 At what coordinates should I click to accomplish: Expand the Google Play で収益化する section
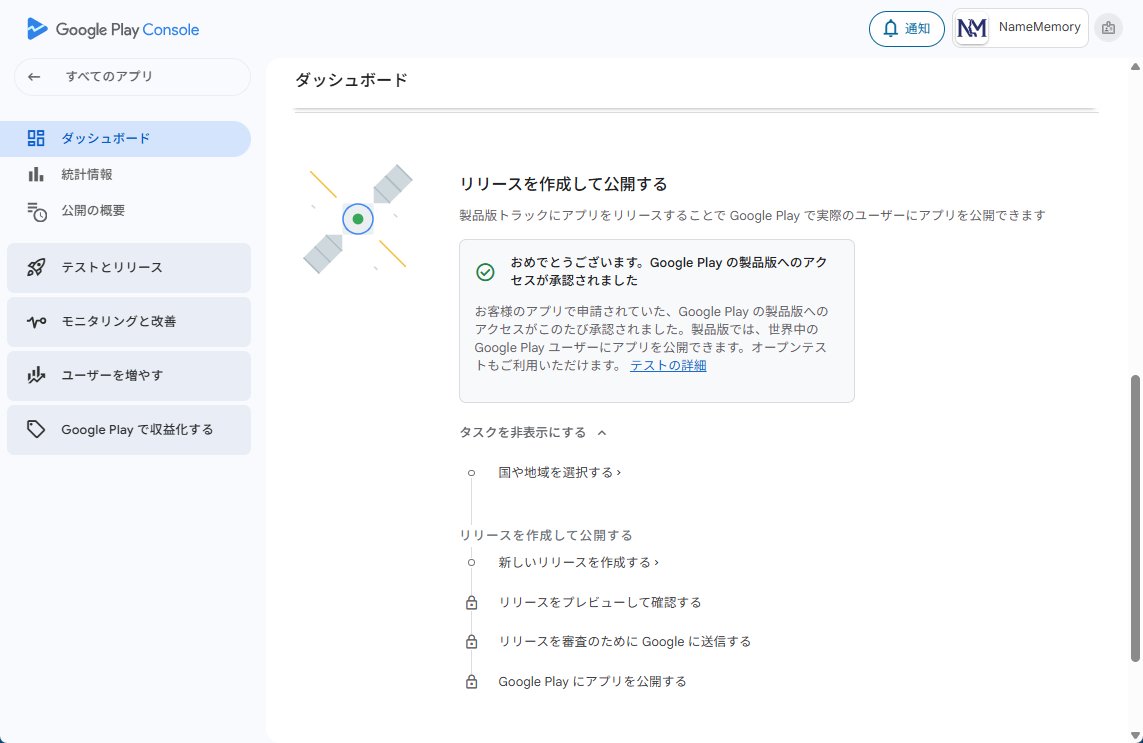pyautogui.click(x=129, y=429)
